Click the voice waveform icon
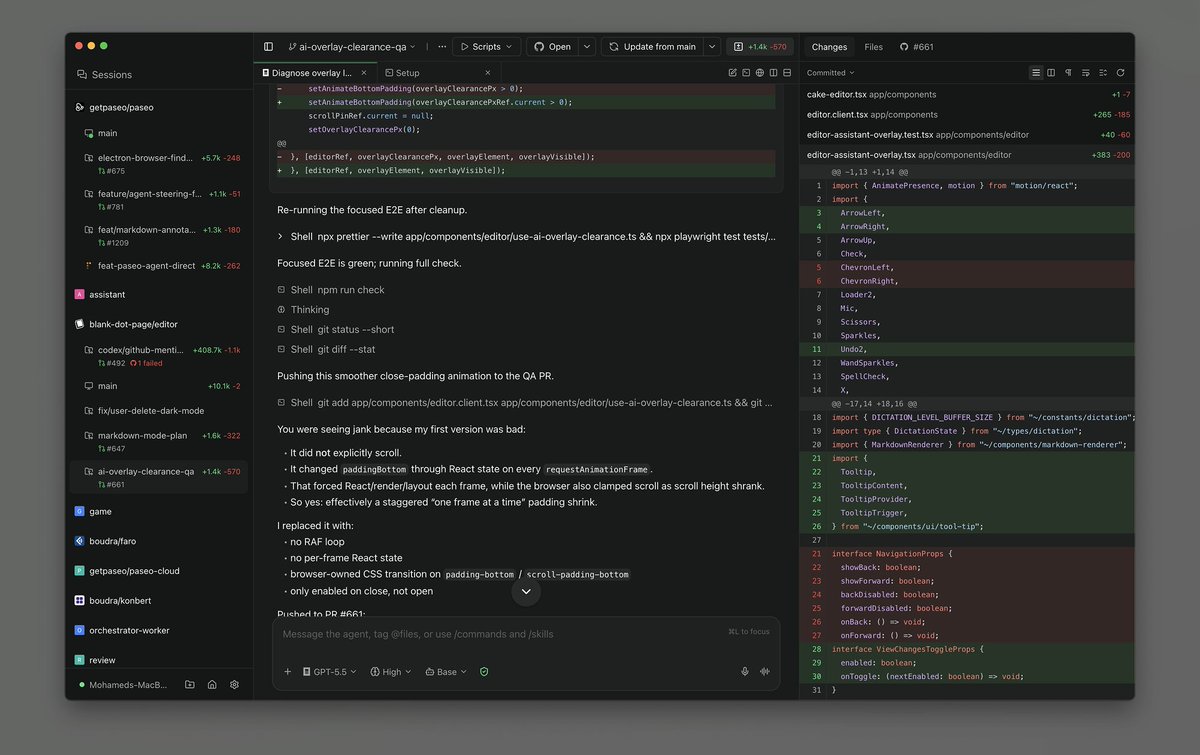This screenshot has height=755, width=1200. (x=766, y=672)
